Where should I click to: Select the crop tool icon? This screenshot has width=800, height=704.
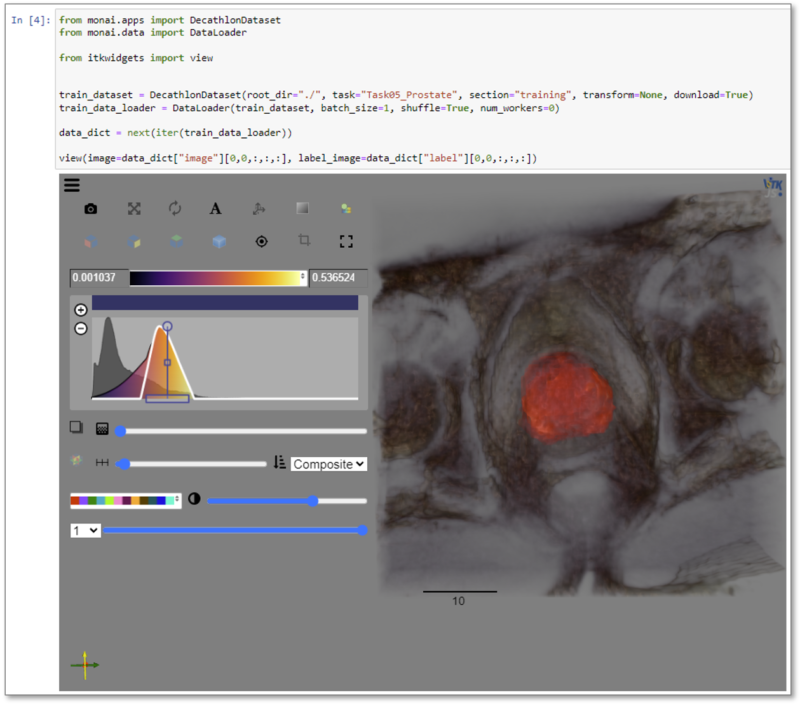click(x=306, y=242)
